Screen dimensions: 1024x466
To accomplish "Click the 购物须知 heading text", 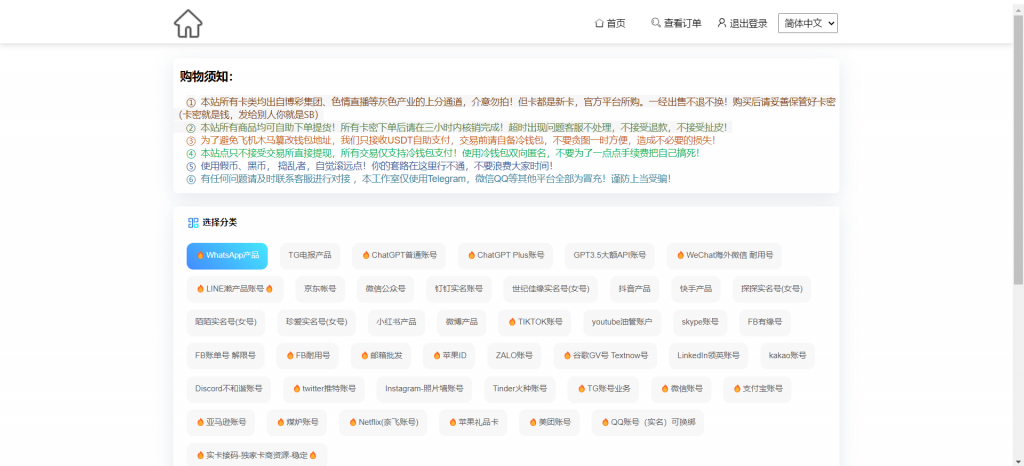I will (x=206, y=76).
